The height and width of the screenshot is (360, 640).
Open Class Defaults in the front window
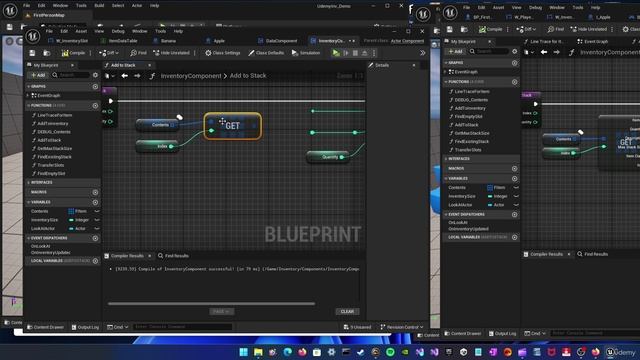(x=266, y=53)
